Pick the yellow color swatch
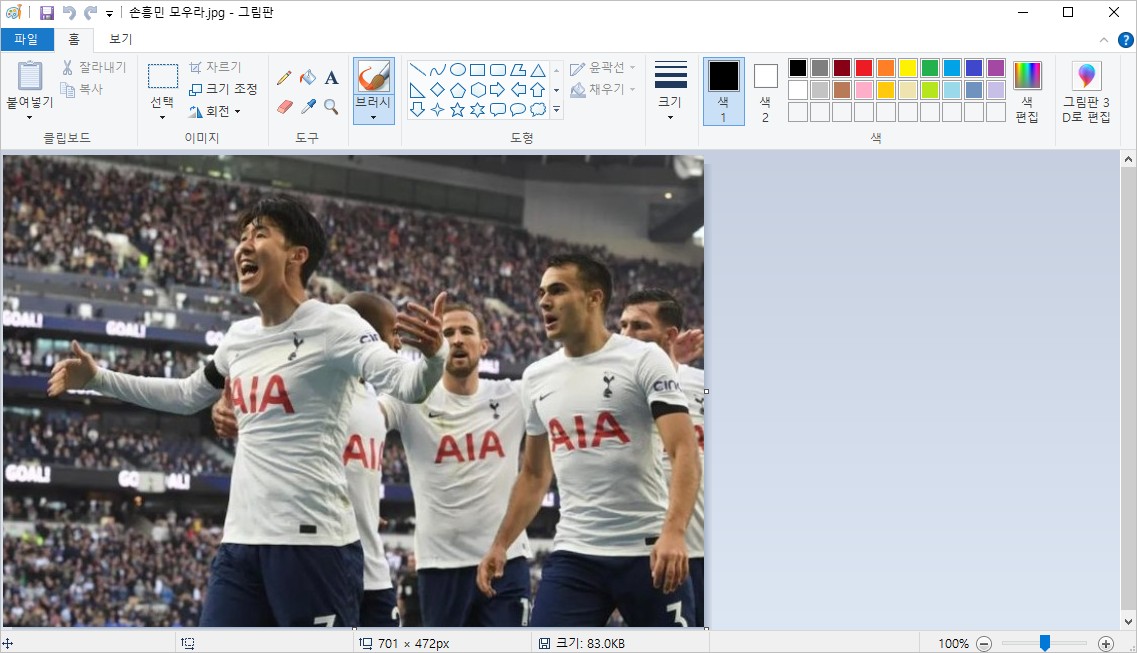The width and height of the screenshot is (1137, 653). [x=908, y=68]
